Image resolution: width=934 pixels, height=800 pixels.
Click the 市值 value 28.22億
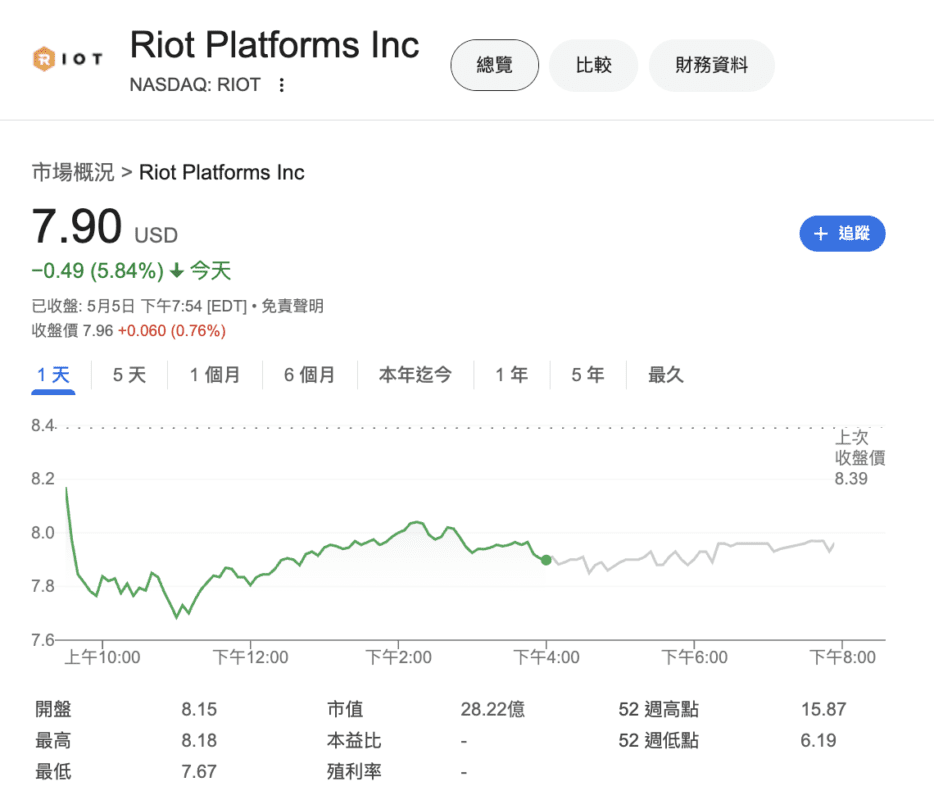click(493, 709)
